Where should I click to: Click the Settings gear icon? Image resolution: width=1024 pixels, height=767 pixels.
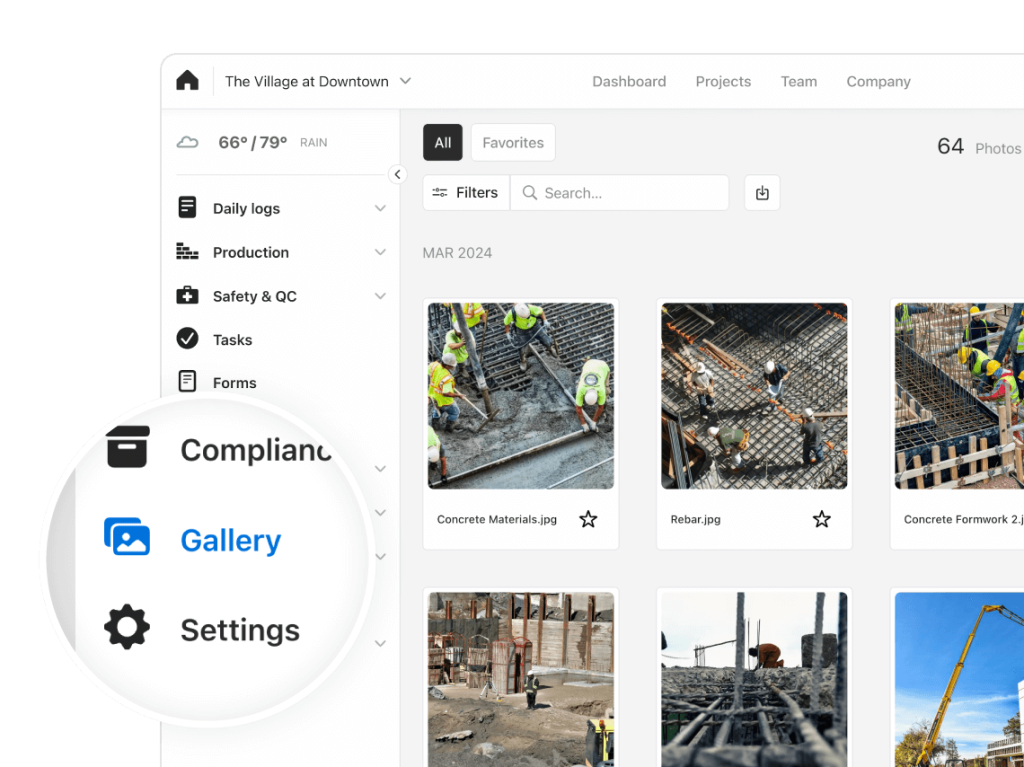(127, 627)
